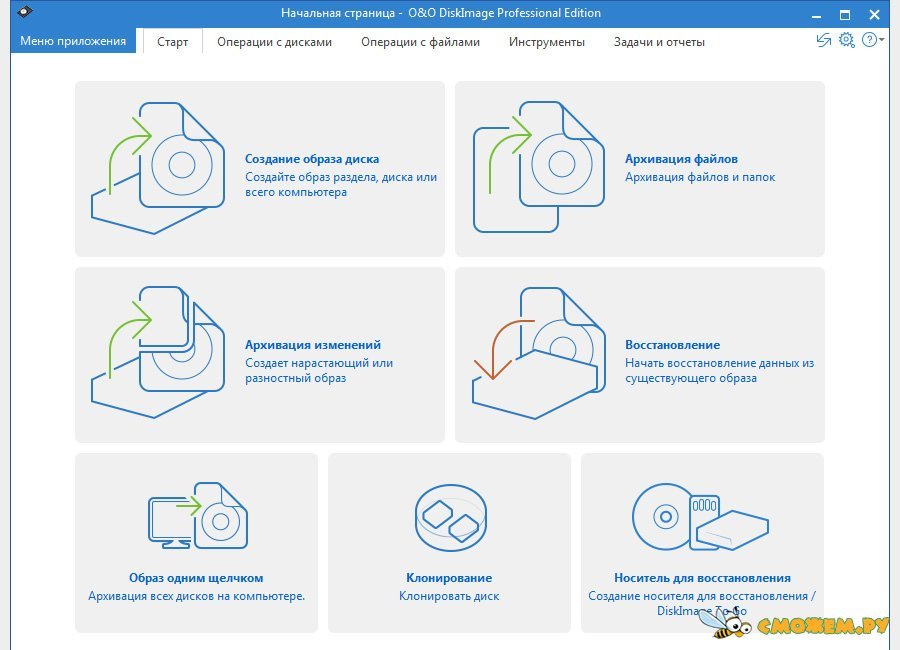
Task: Click the switch view arrows icon
Action: (x=824, y=40)
